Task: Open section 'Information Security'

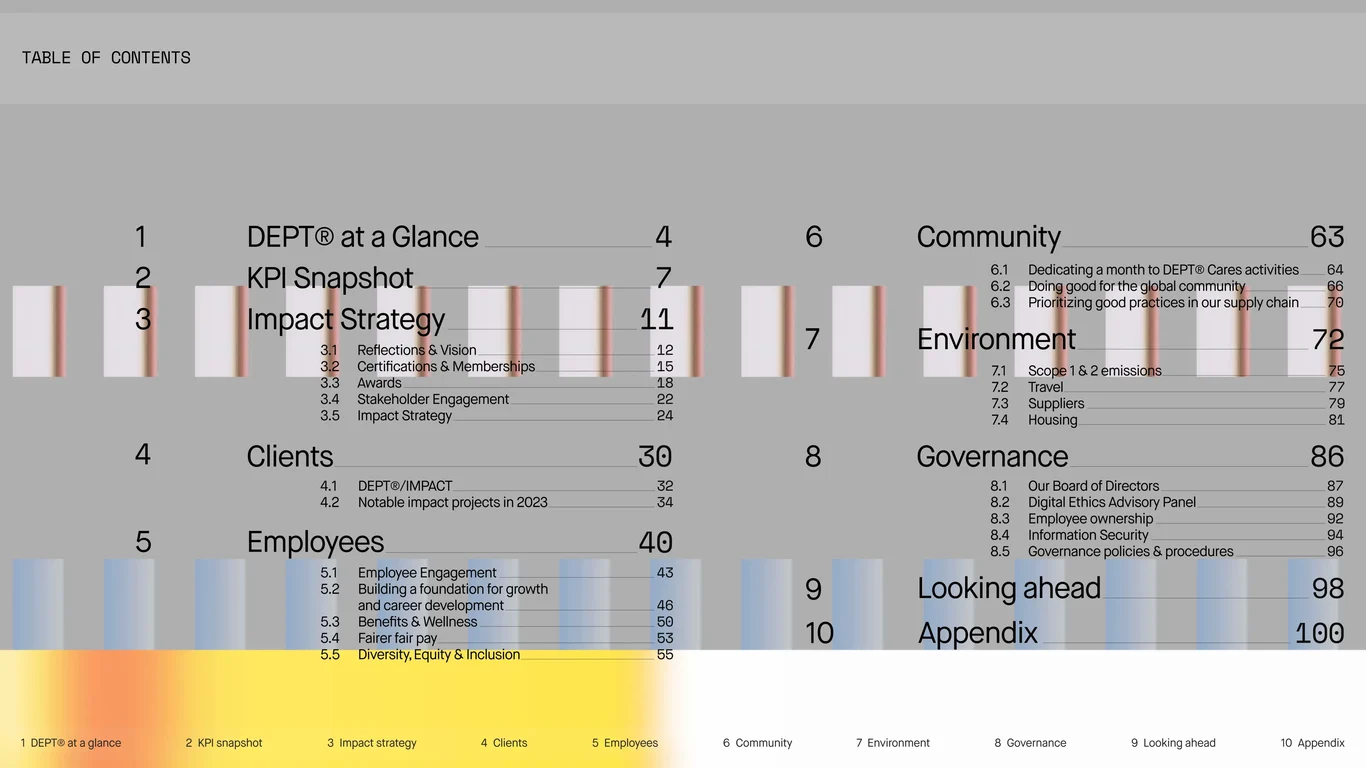Action: click(x=1088, y=535)
